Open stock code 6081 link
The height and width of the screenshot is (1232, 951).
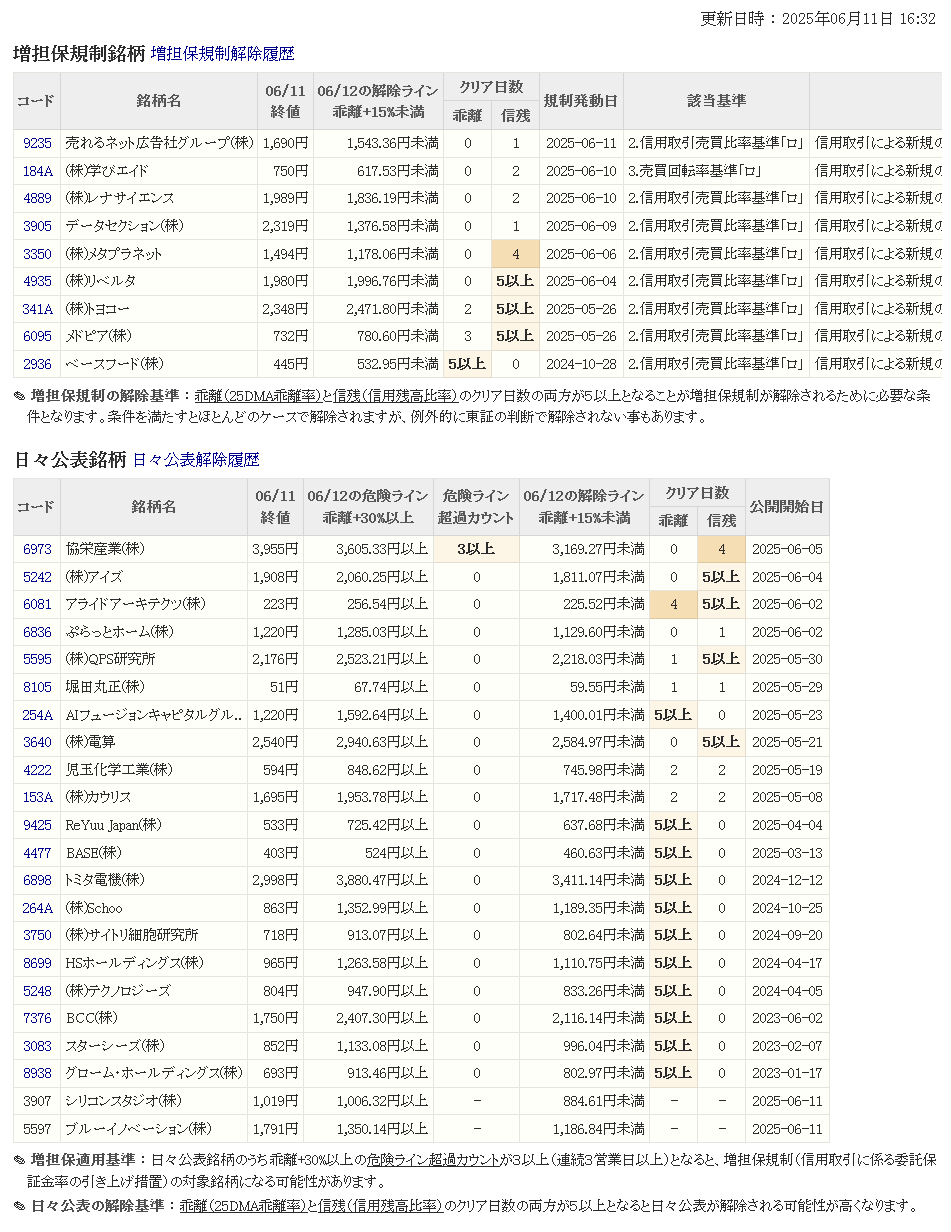(37, 604)
